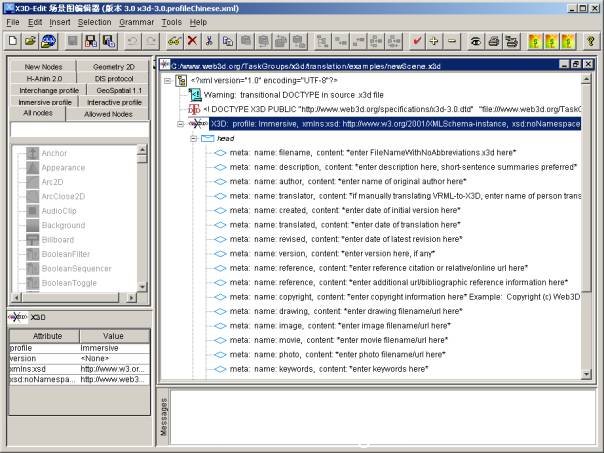Switch to the Interactive profile tab
Viewport: 604px width, 453px height.
tap(114, 102)
